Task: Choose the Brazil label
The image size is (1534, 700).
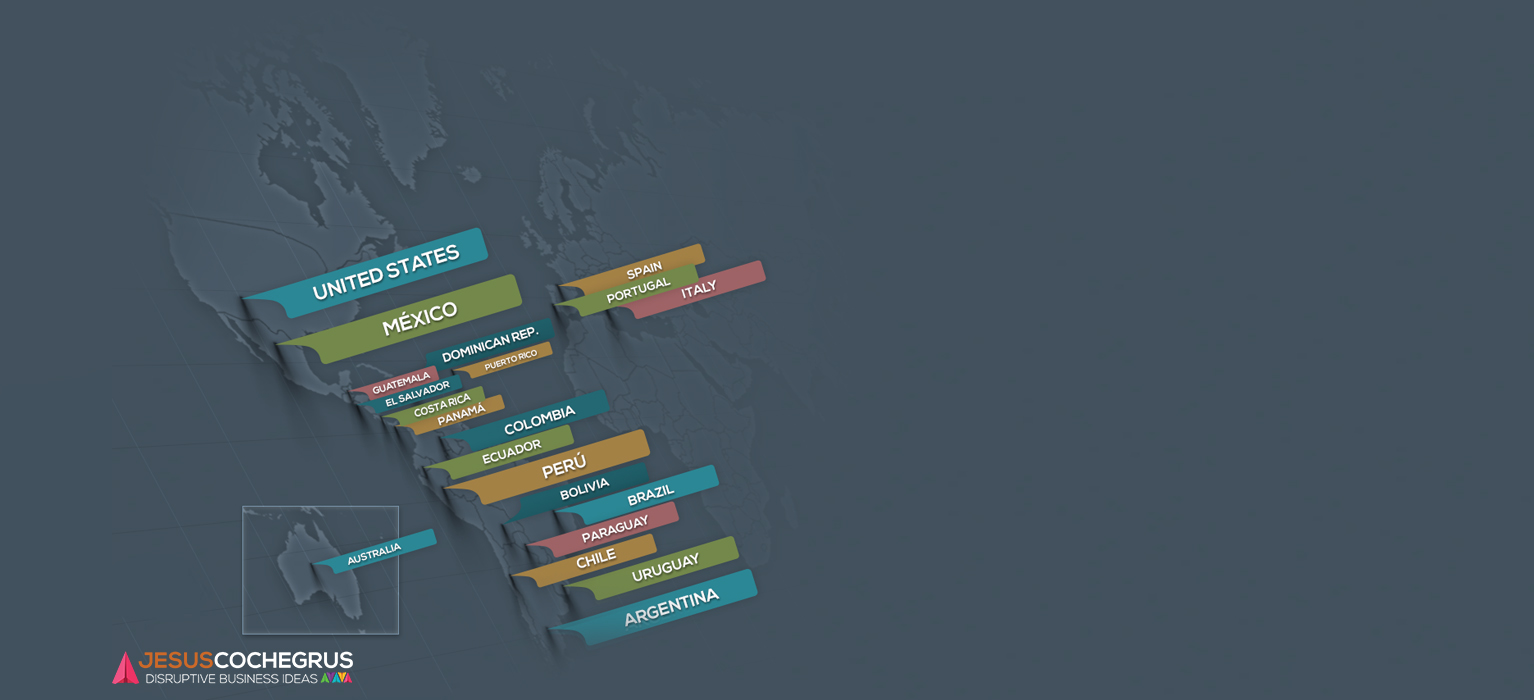Action: click(650, 494)
